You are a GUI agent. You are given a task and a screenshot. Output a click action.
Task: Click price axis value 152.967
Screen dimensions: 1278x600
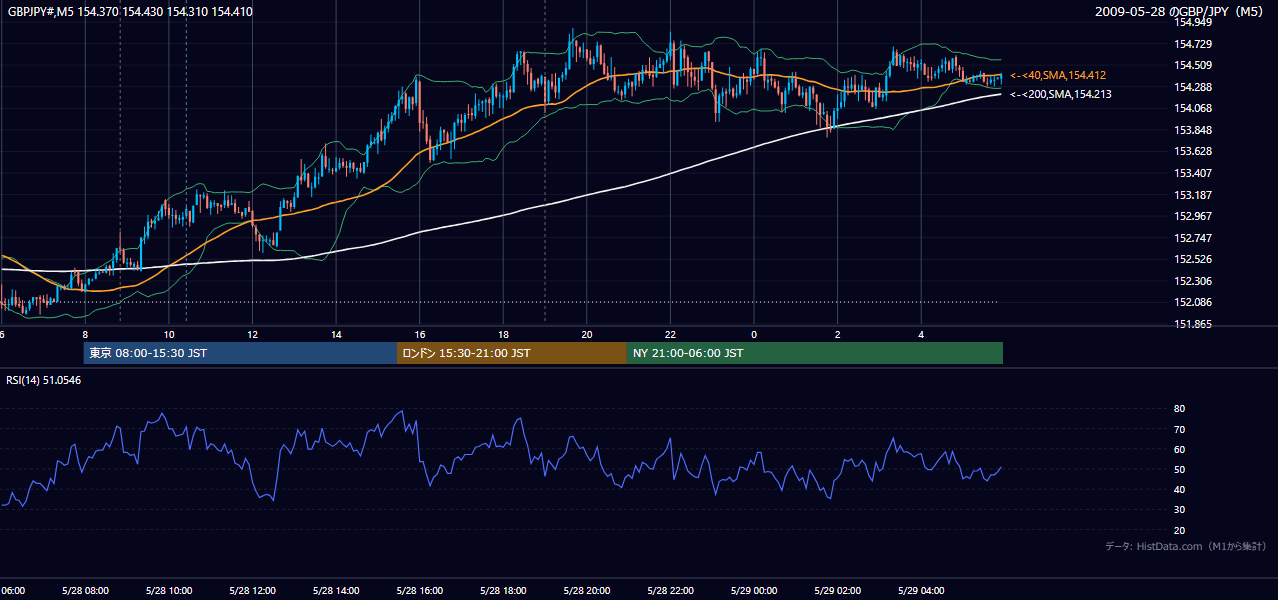point(1192,217)
